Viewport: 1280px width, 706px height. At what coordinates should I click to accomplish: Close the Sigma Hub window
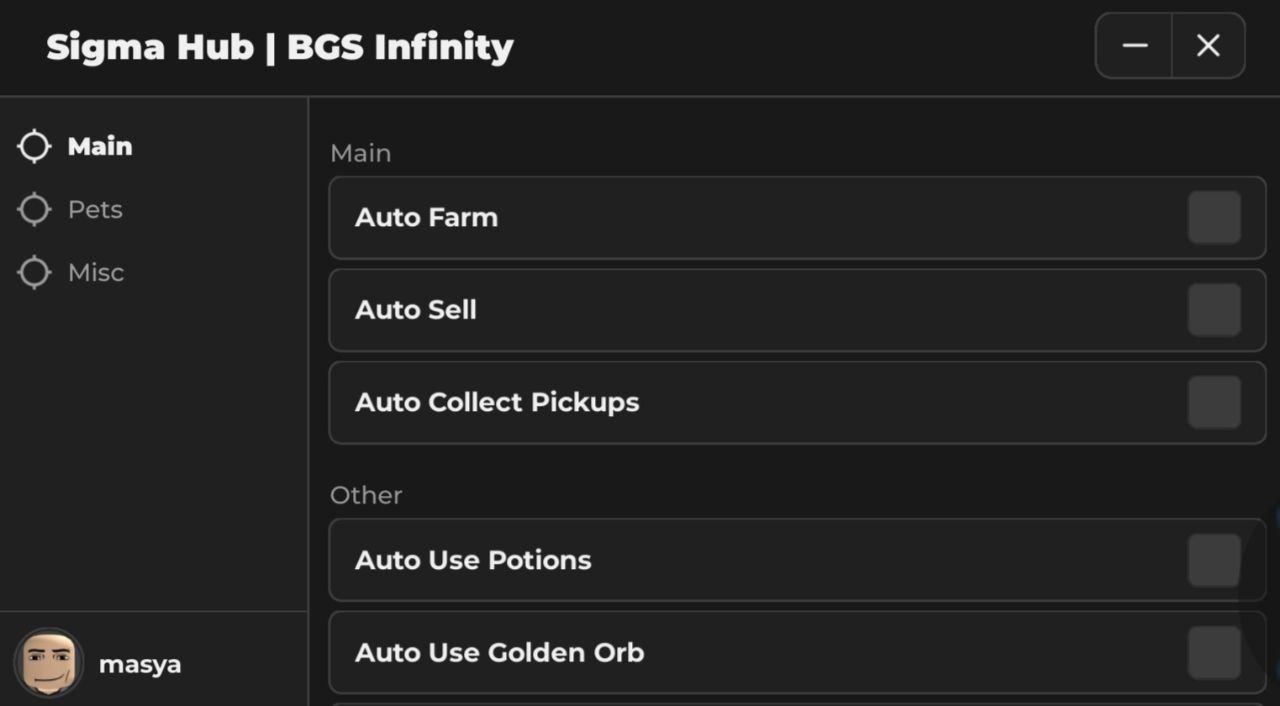point(1208,46)
